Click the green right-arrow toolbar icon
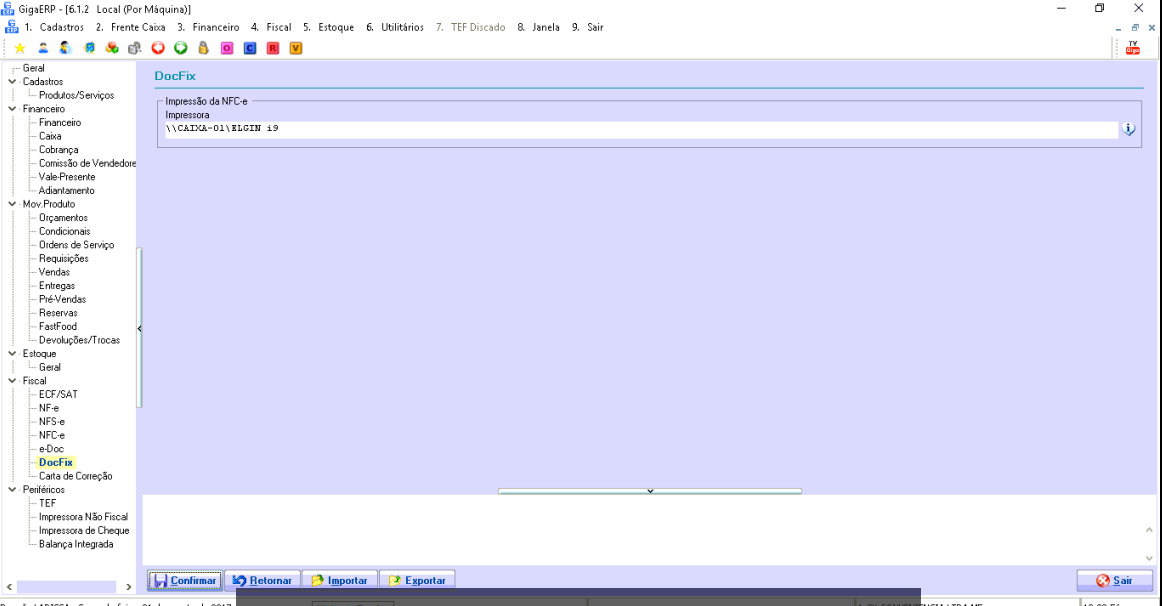 click(x=181, y=48)
